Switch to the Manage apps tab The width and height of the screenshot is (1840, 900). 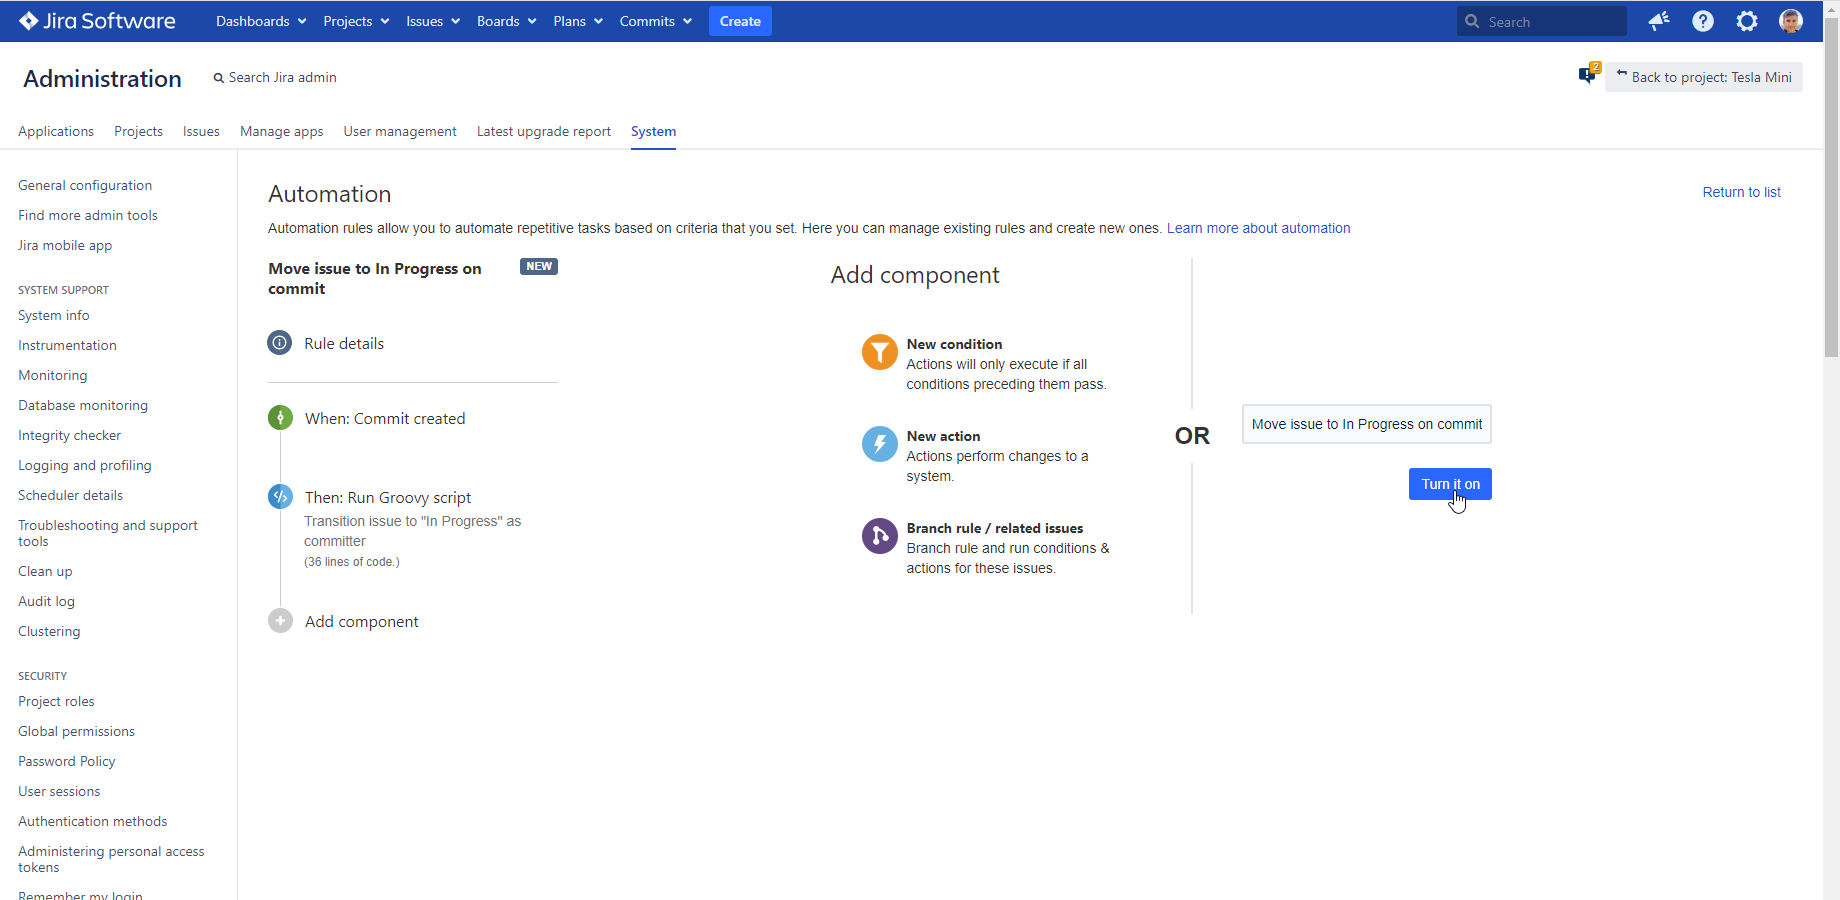pyautogui.click(x=281, y=131)
